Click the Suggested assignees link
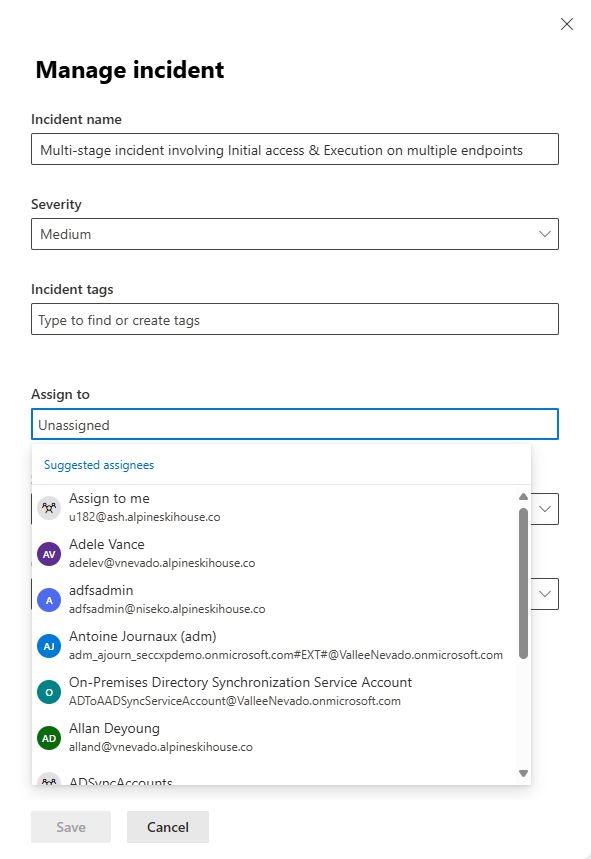This screenshot has width=591, height=859. click(98, 464)
